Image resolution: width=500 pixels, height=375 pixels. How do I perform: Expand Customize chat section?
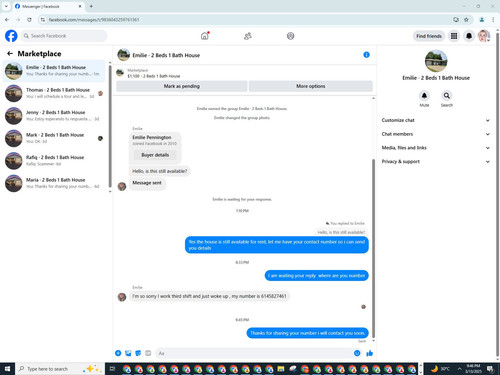click(435, 120)
